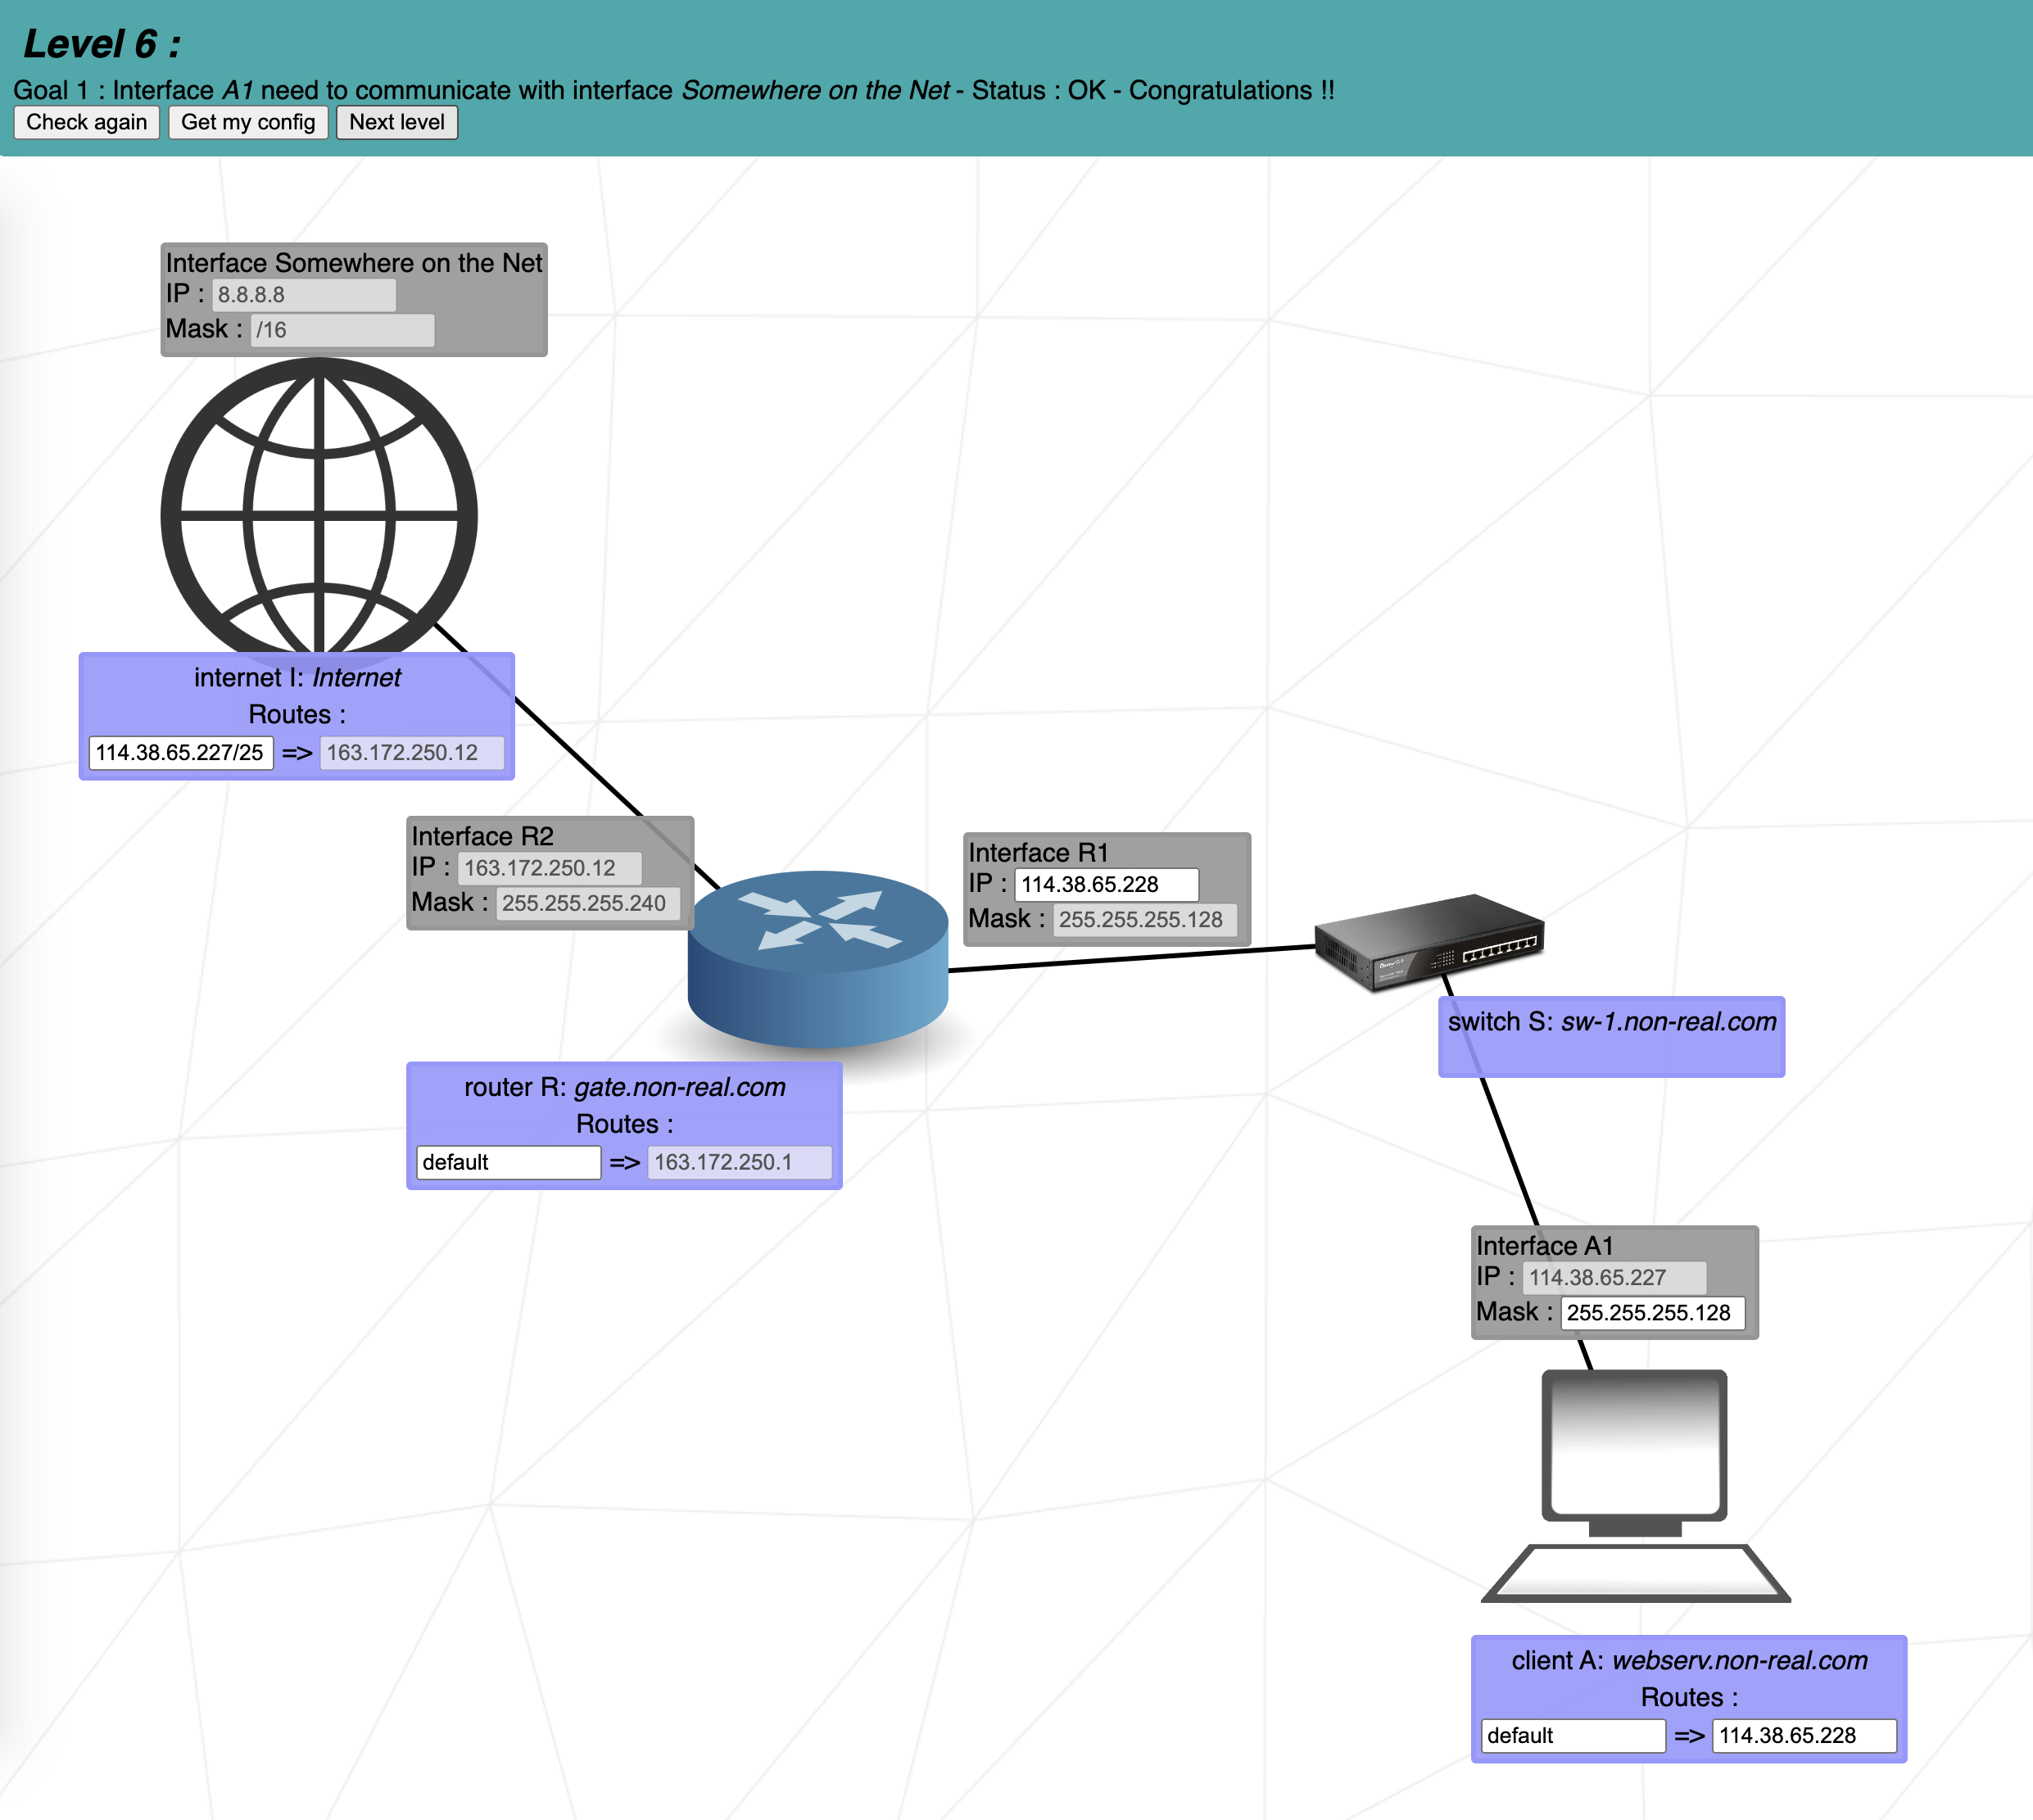Click internet gateway field 163.172.250.12
This screenshot has width=2033, height=1820.
pos(410,753)
